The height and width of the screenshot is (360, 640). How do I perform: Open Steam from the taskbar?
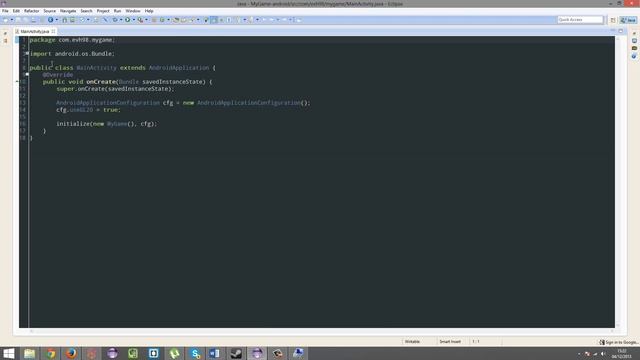pos(236,353)
